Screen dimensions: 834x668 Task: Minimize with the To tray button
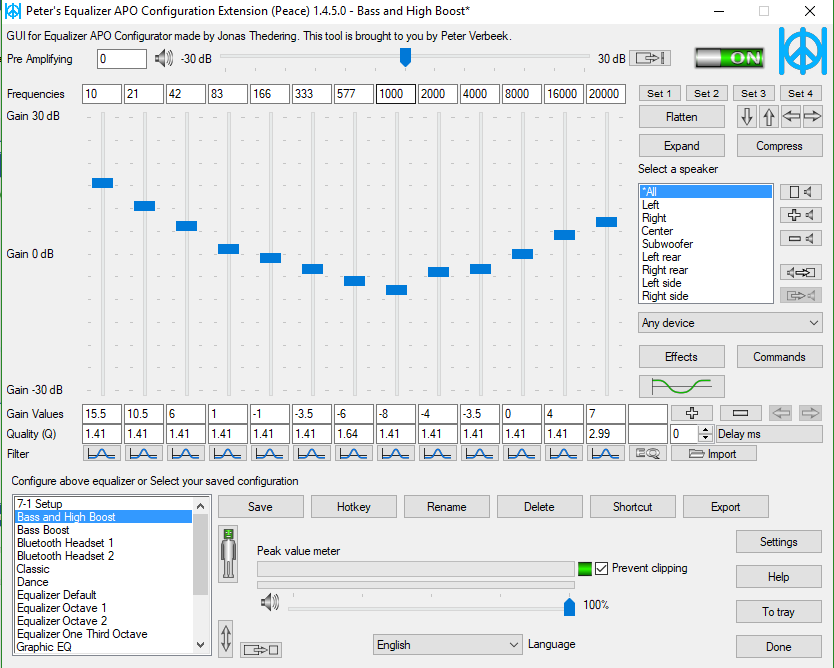(x=779, y=612)
